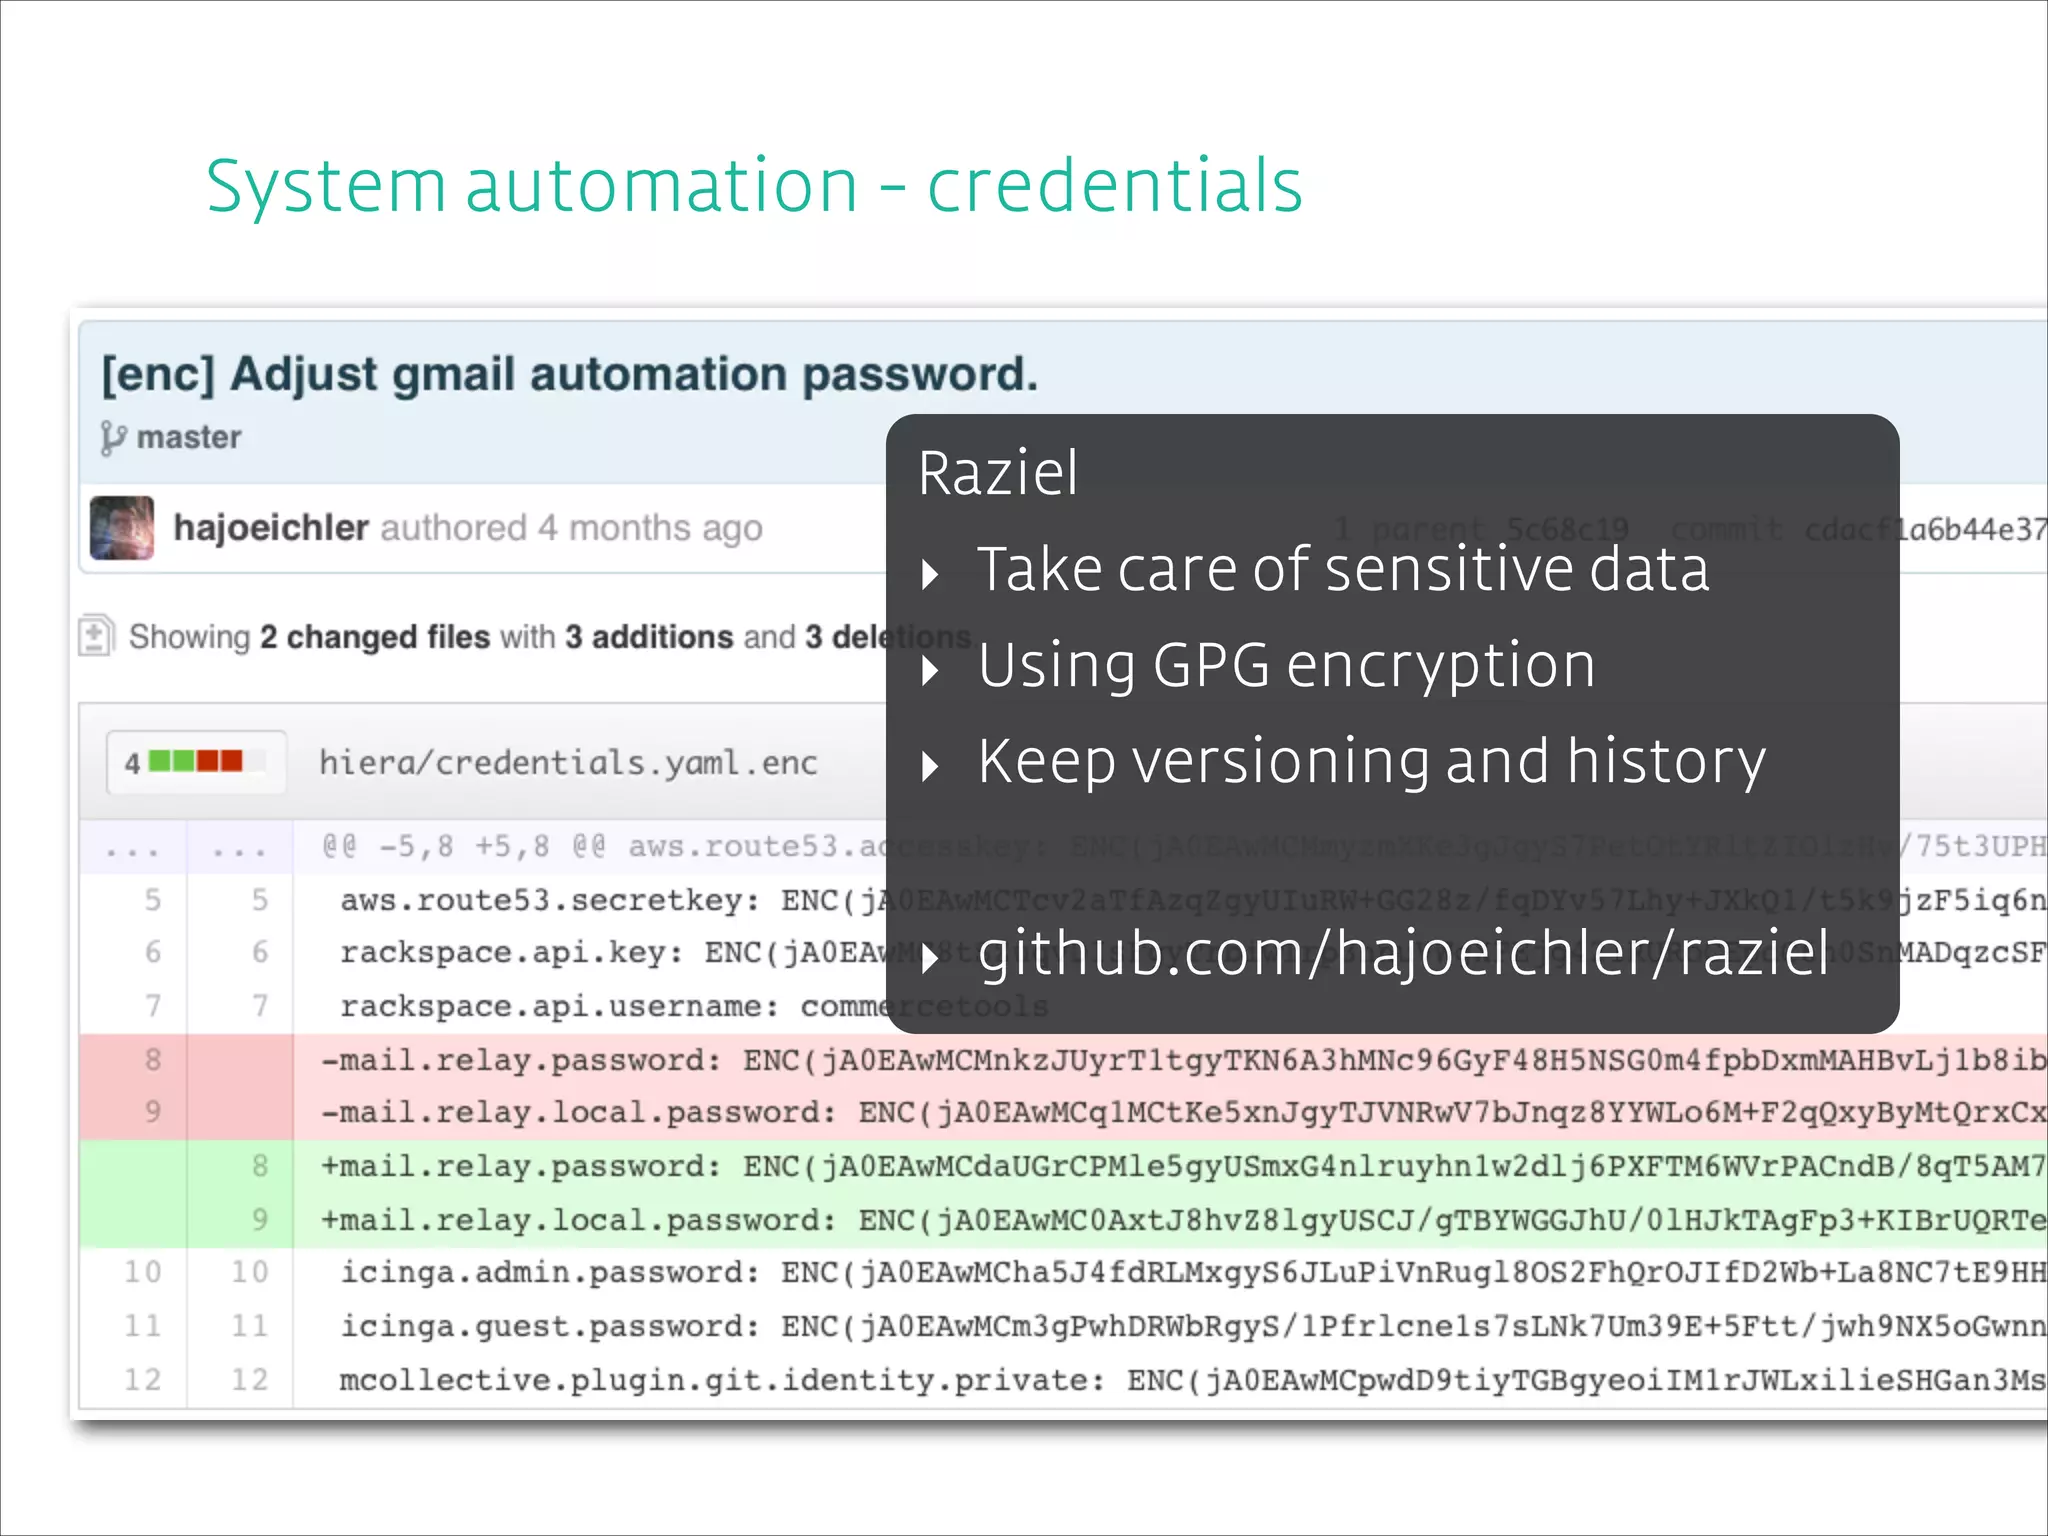2048x1536 pixels.
Task: Click authored 4 months ago timestamp
Action: 571,528
